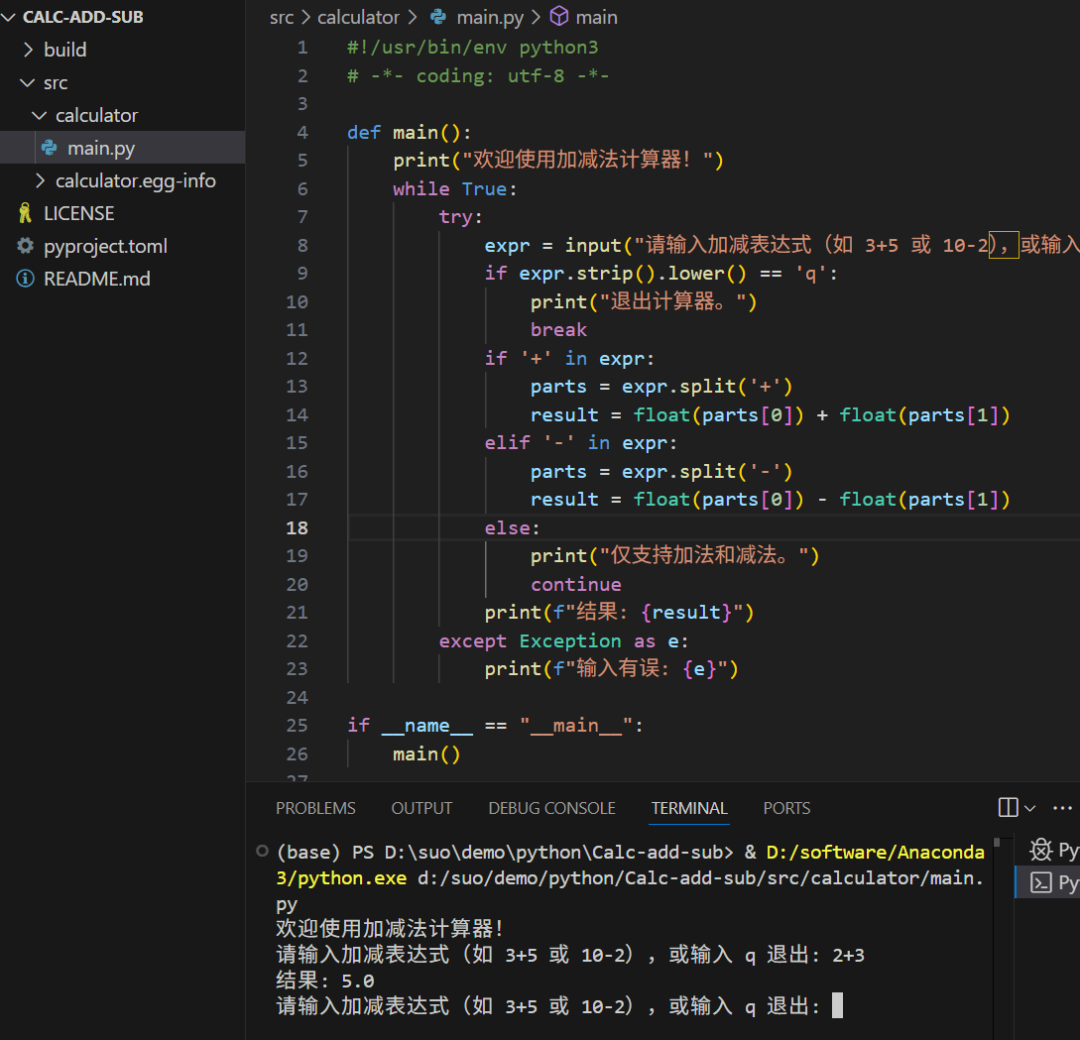
Task: Click the shebang comment on line 1
Action: (472, 48)
